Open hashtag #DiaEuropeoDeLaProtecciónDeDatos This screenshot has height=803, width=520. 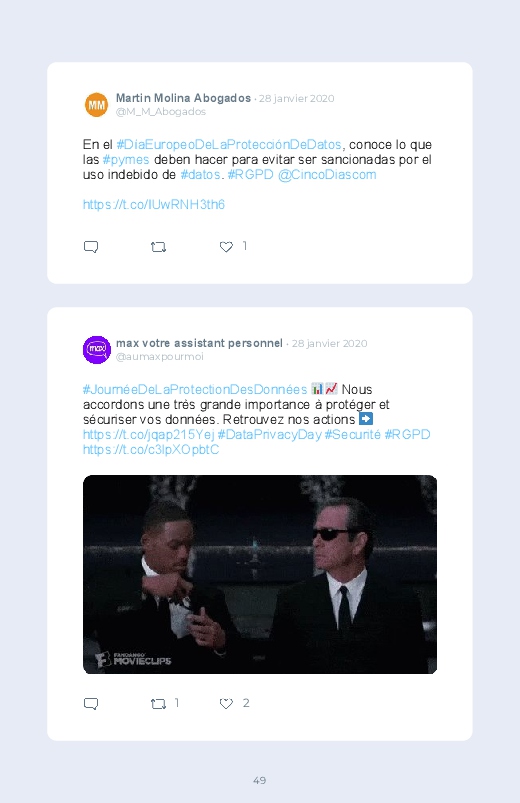(228, 144)
